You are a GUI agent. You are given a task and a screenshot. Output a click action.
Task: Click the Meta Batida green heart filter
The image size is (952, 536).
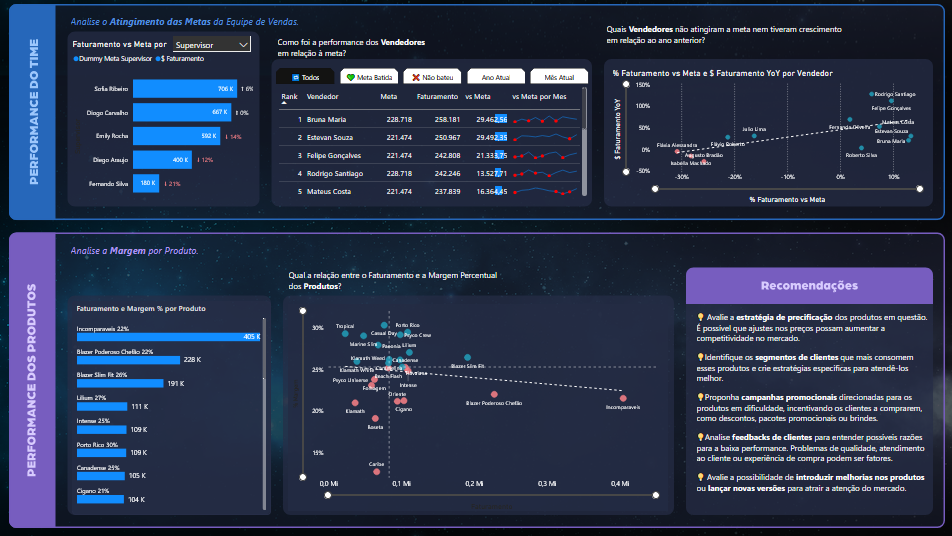click(367, 77)
